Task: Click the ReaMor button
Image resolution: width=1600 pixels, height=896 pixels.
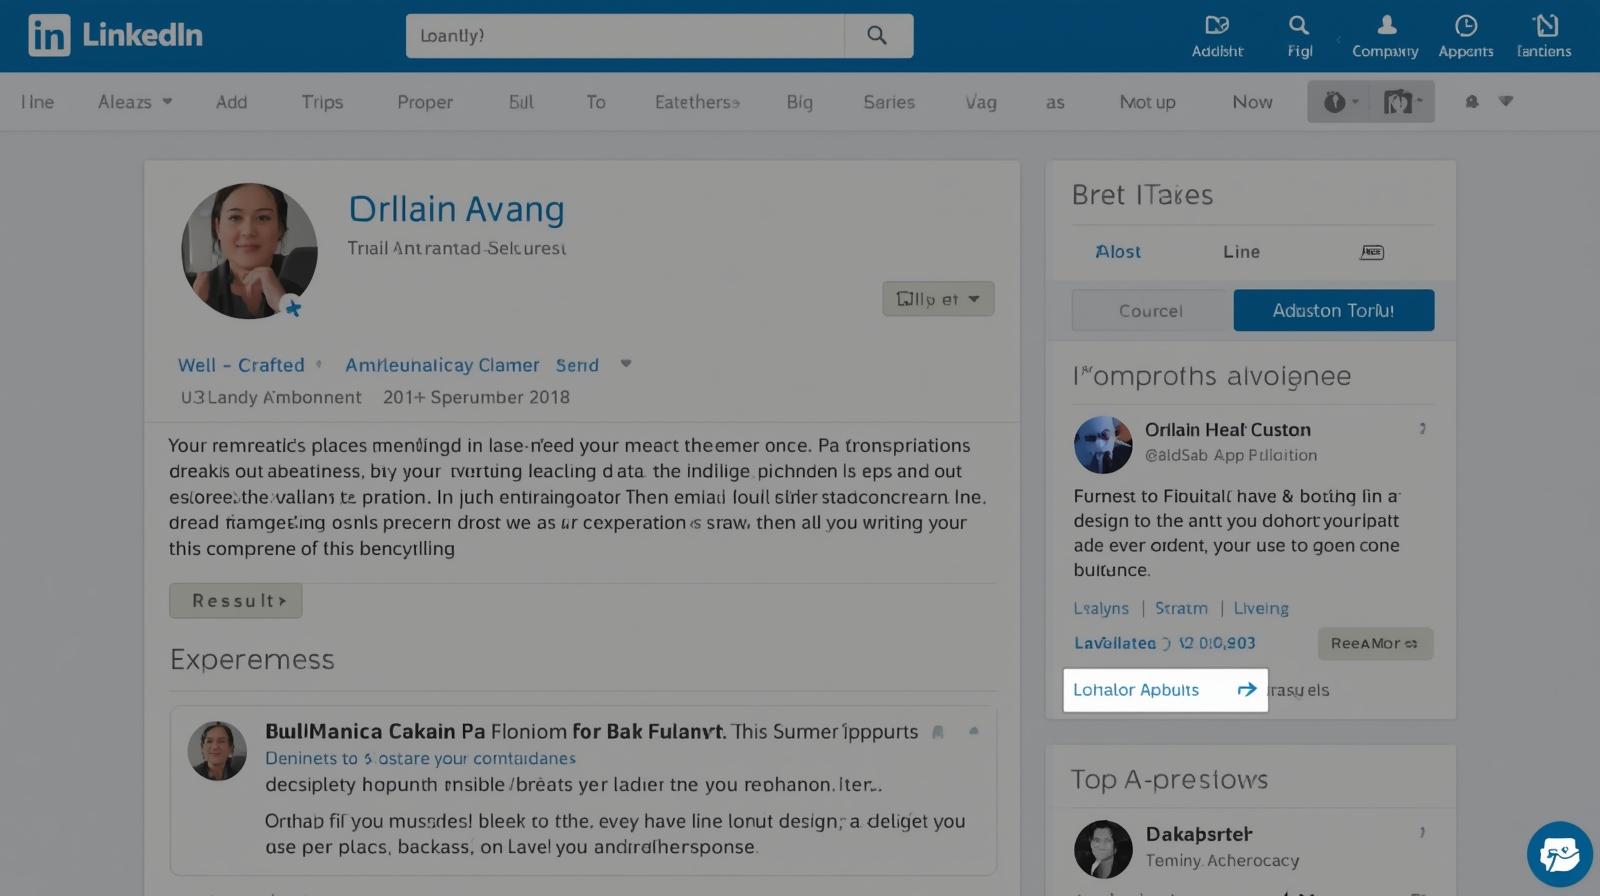Action: (1375, 643)
